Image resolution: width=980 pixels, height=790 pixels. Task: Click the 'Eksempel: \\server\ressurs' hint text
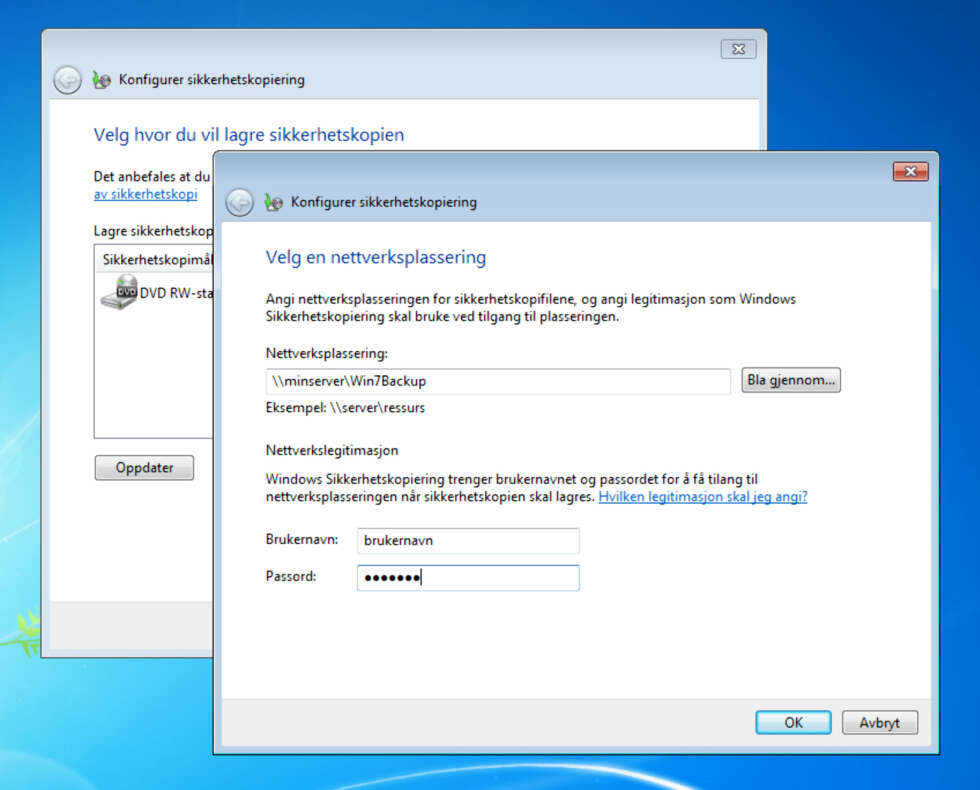pyautogui.click(x=345, y=408)
